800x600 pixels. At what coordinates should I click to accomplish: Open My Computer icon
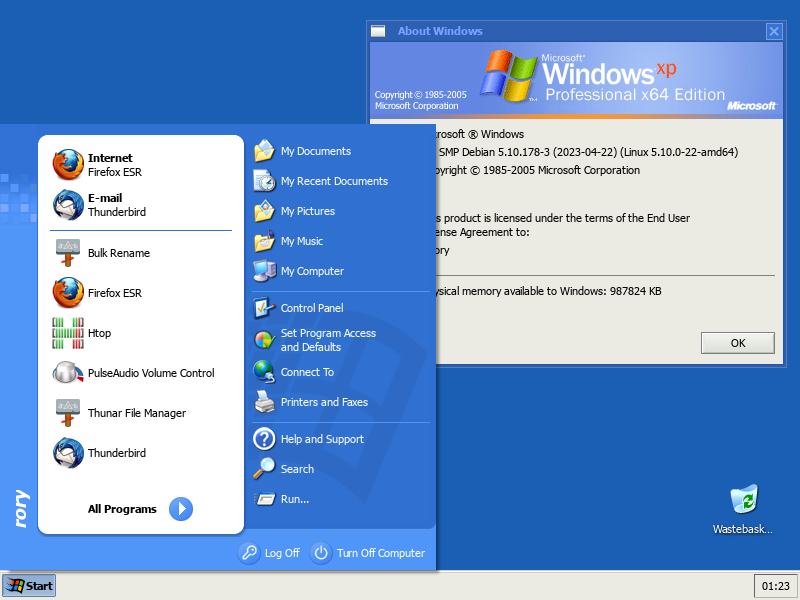pos(264,271)
